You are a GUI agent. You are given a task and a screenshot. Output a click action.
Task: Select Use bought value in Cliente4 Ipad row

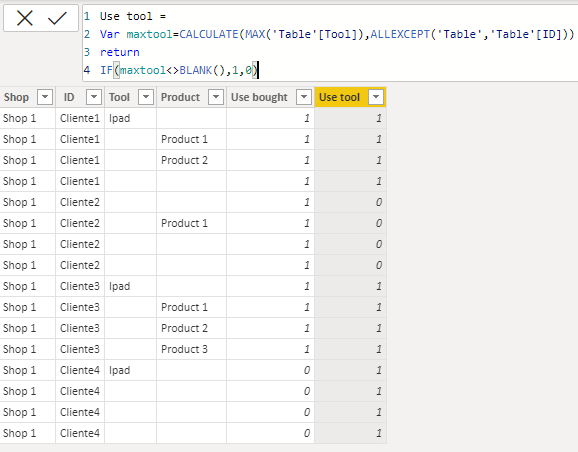pyautogui.click(x=271, y=370)
